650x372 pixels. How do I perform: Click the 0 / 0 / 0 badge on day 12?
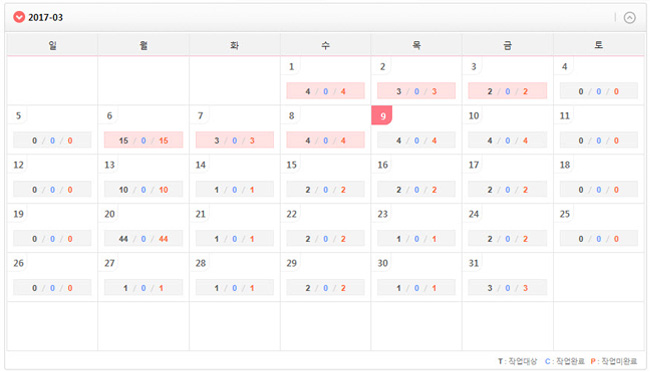pos(52,190)
